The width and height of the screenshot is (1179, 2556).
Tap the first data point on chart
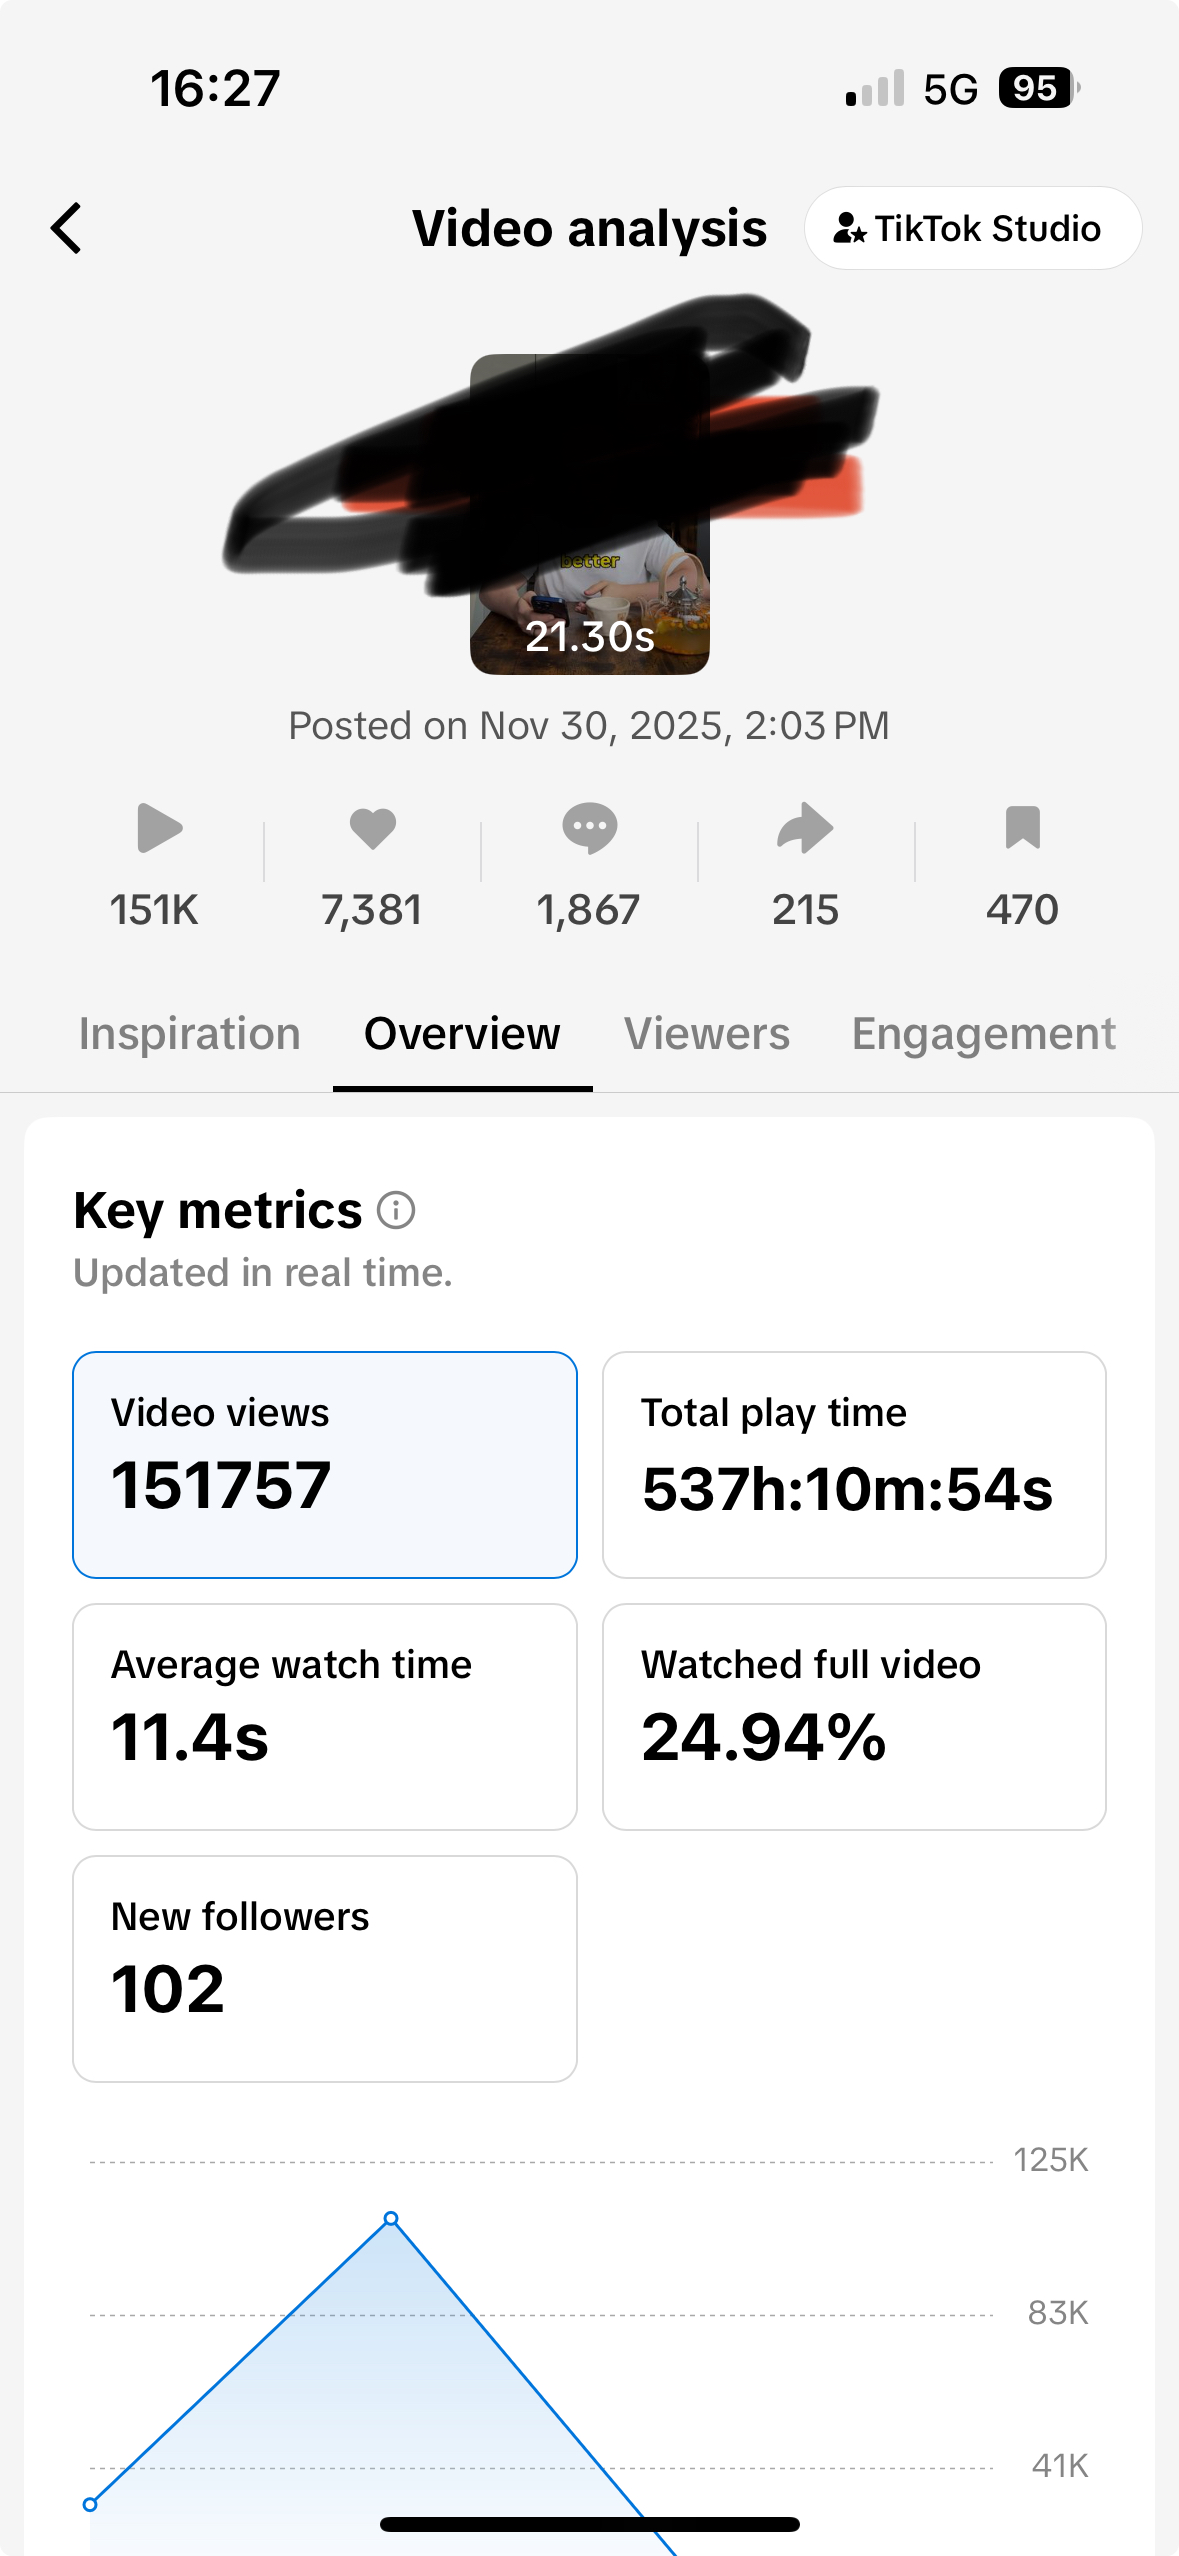pyautogui.click(x=90, y=2504)
